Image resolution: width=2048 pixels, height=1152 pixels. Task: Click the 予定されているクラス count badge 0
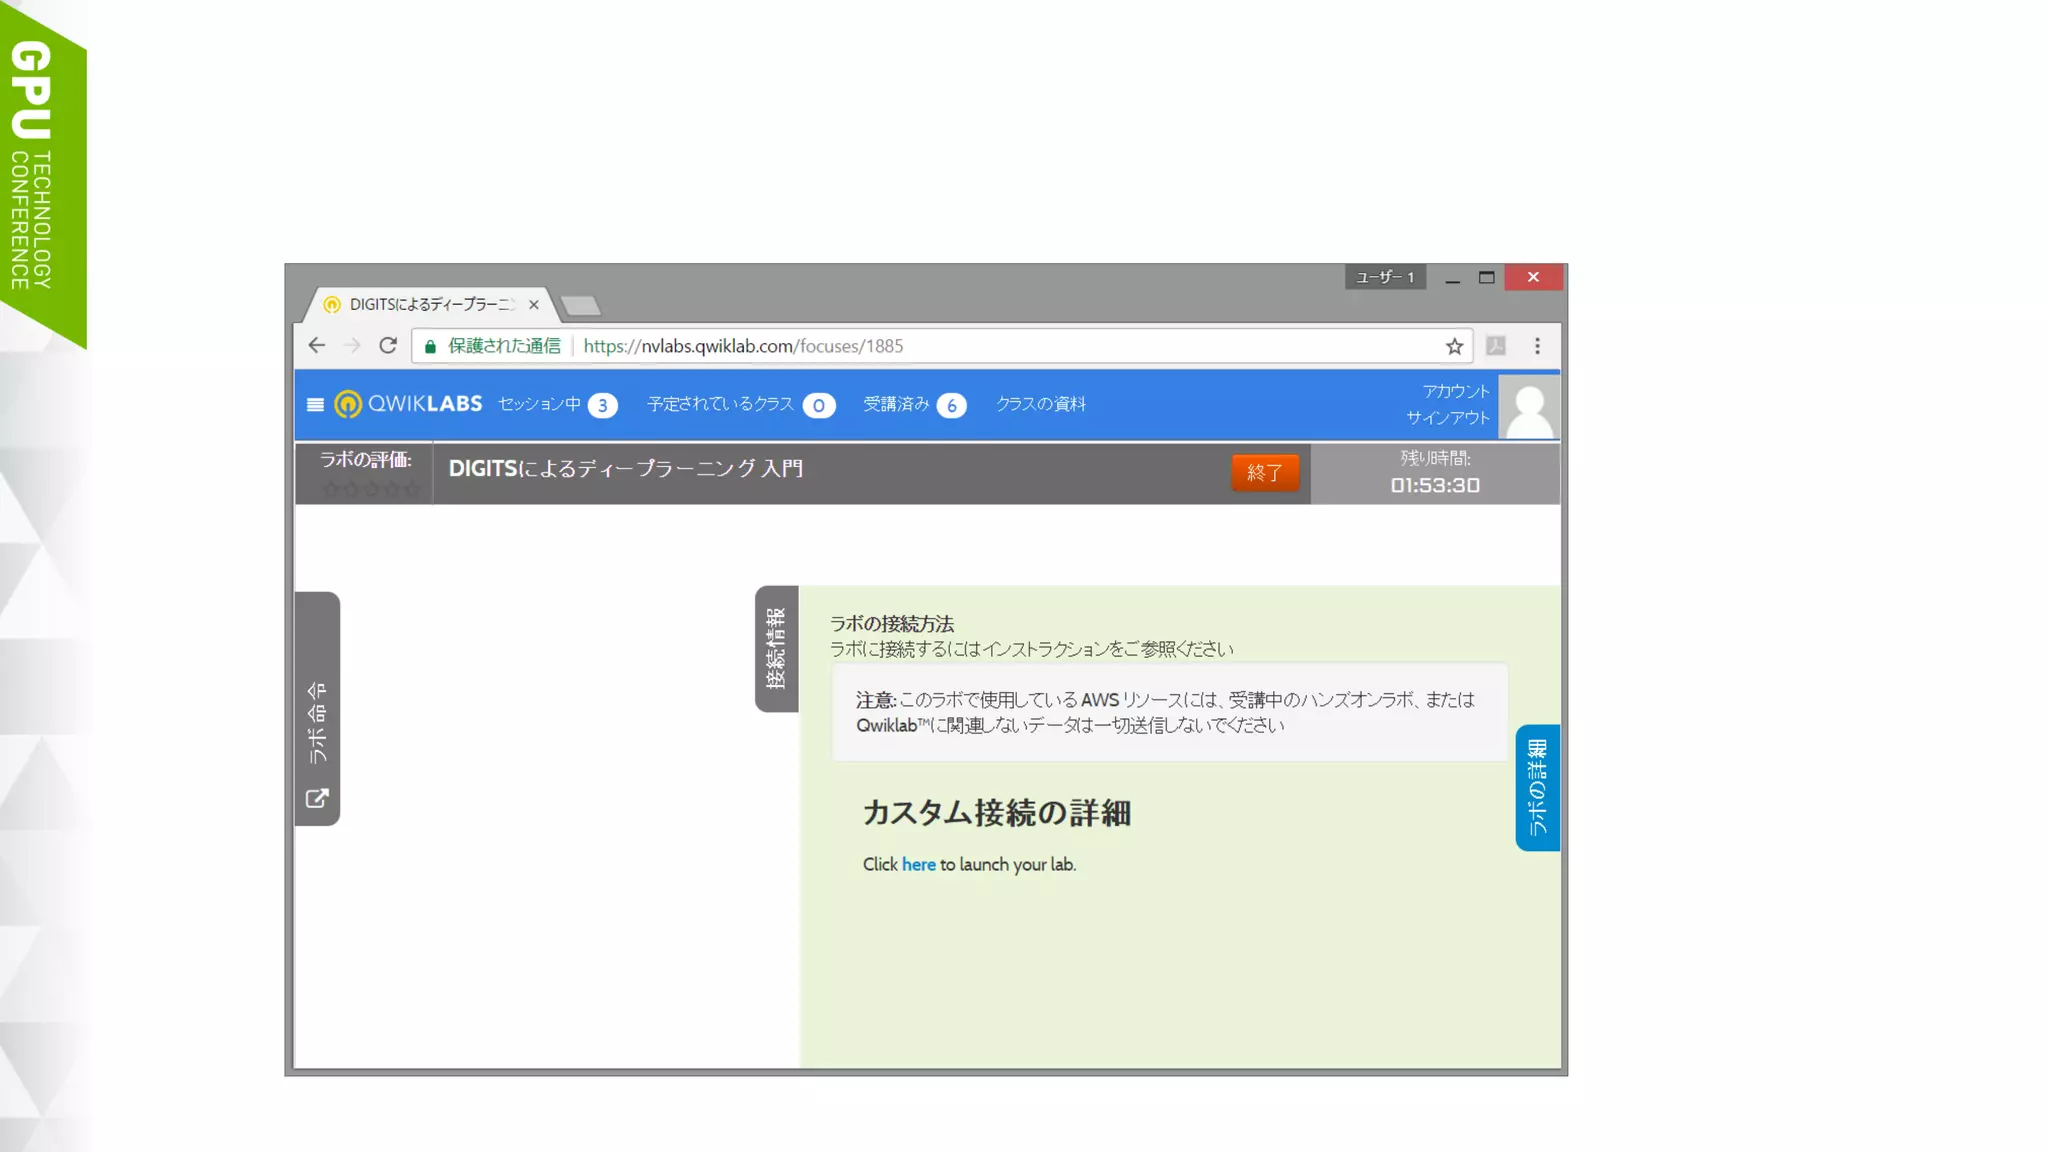[819, 405]
